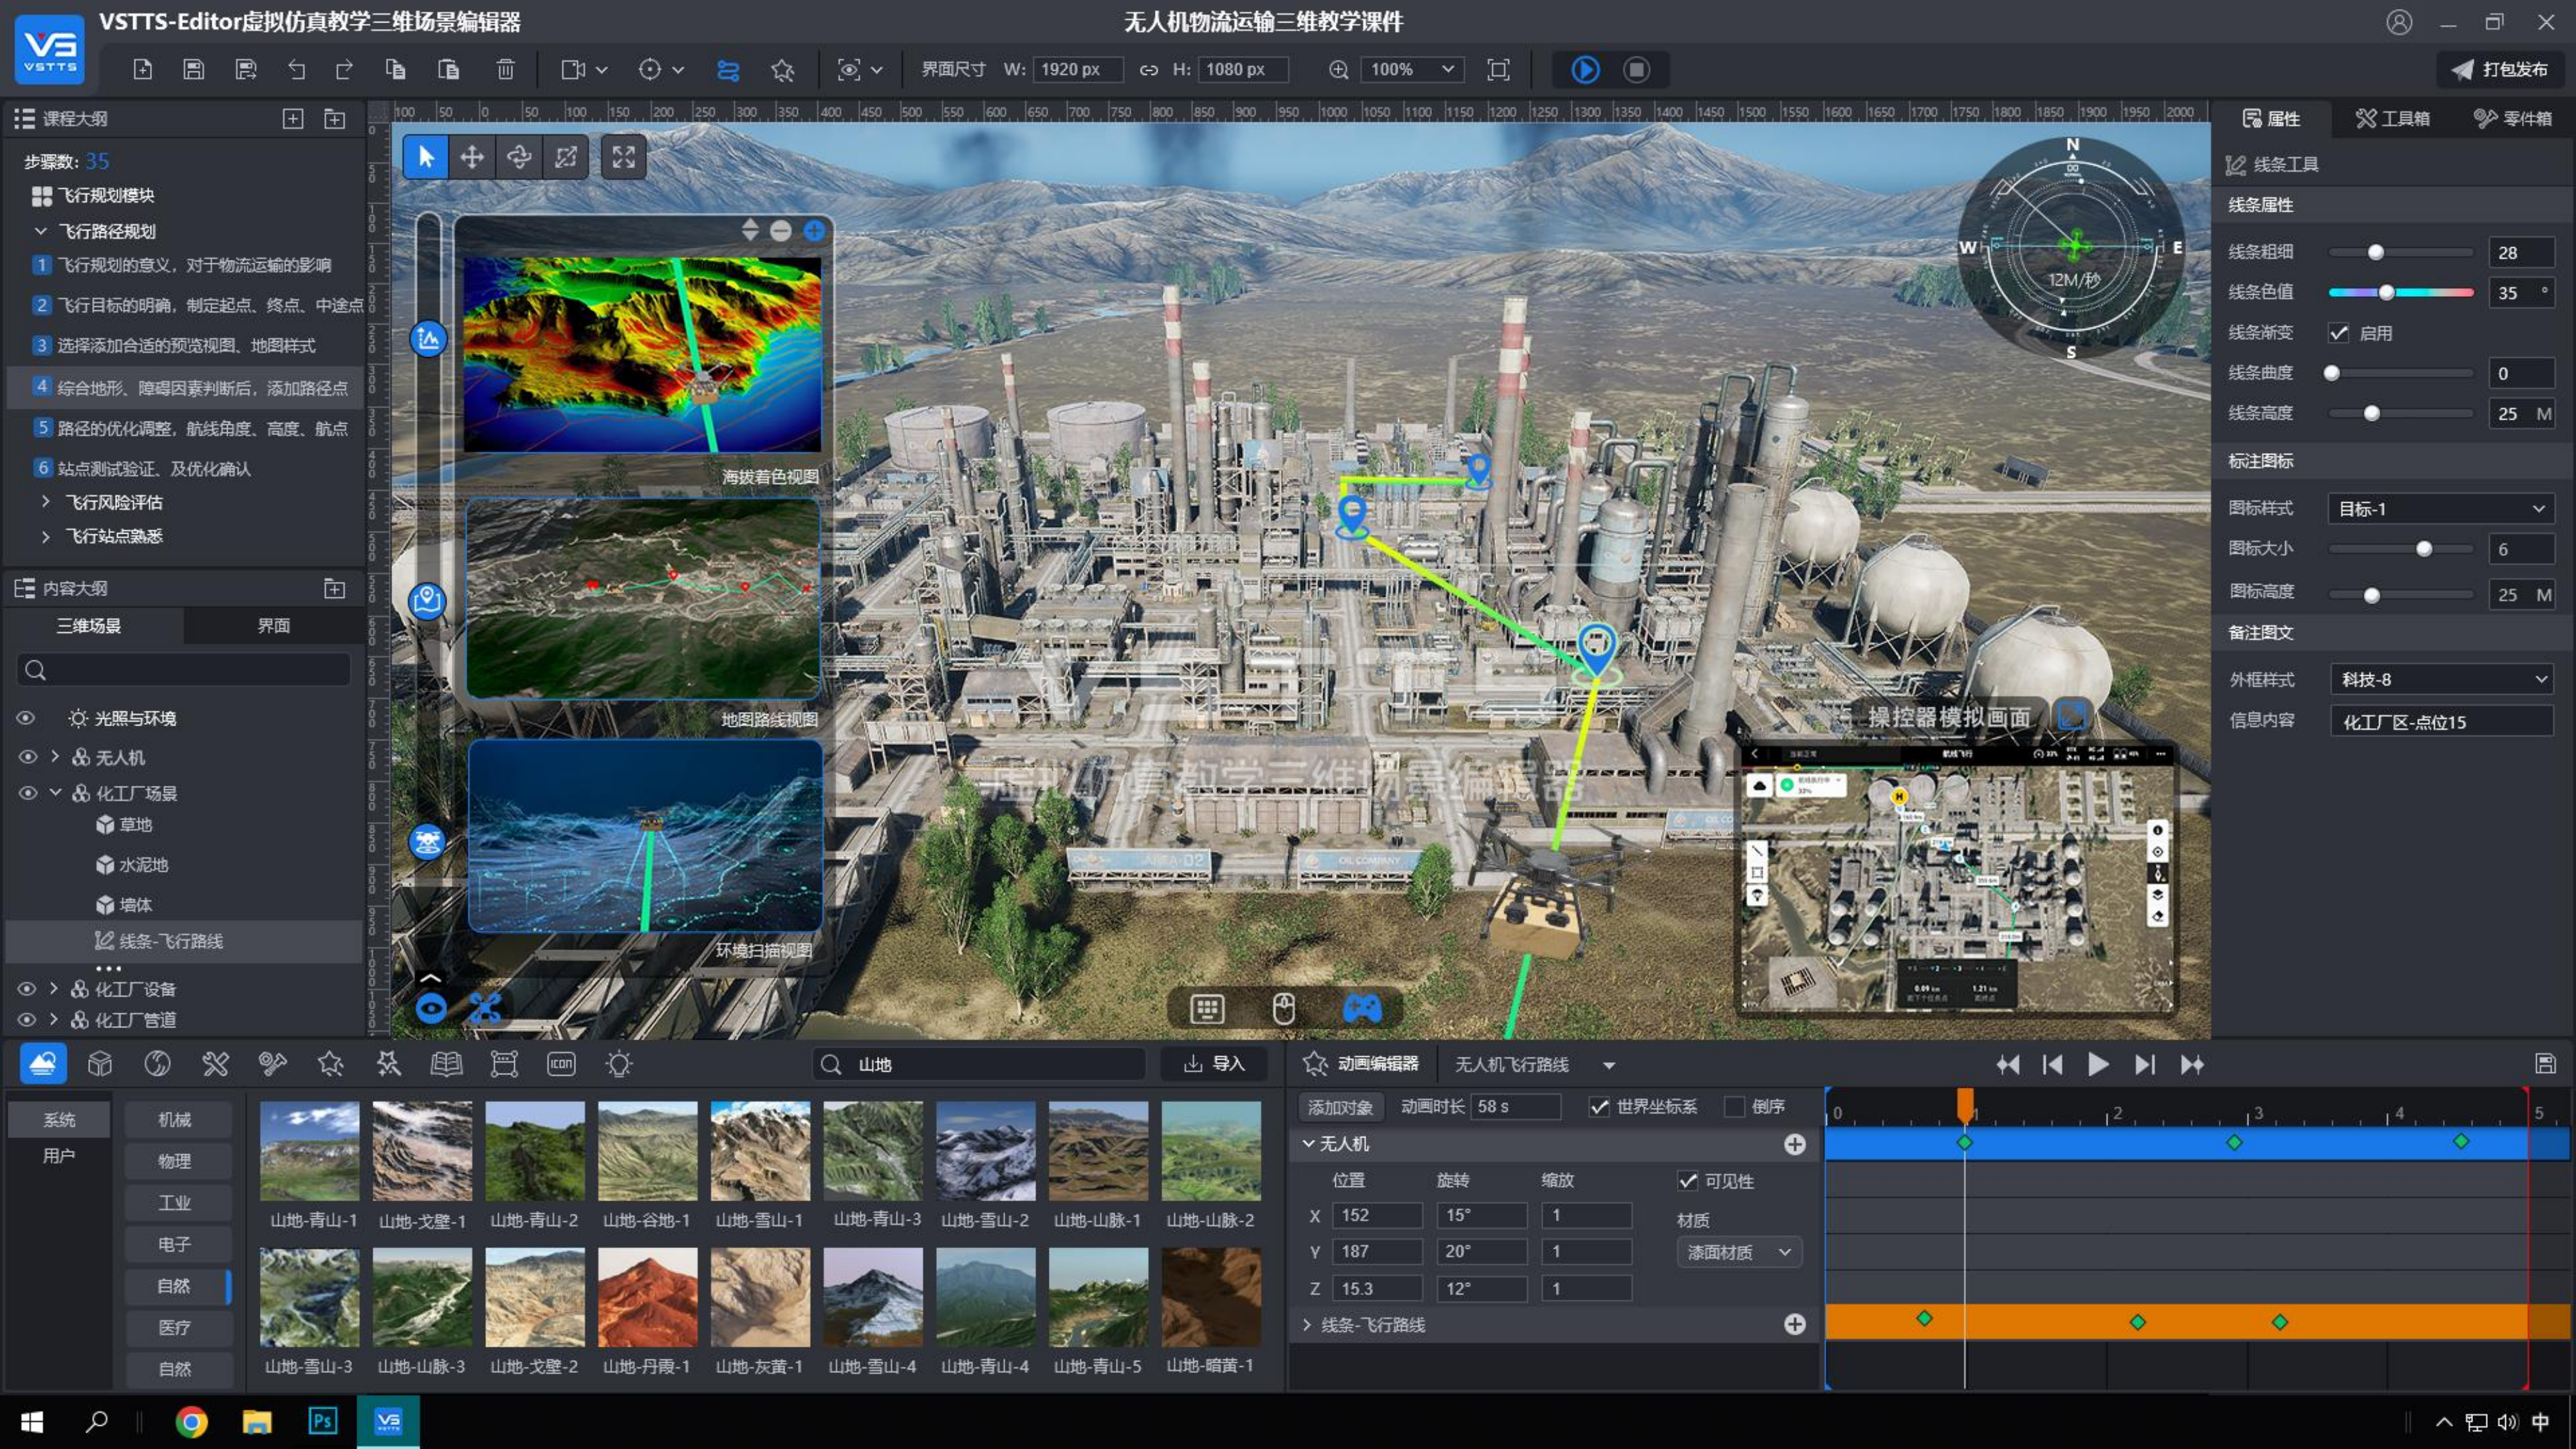The image size is (2576, 1449).
Task: Toggle 可见性 checkbox
Action: (x=1688, y=1181)
